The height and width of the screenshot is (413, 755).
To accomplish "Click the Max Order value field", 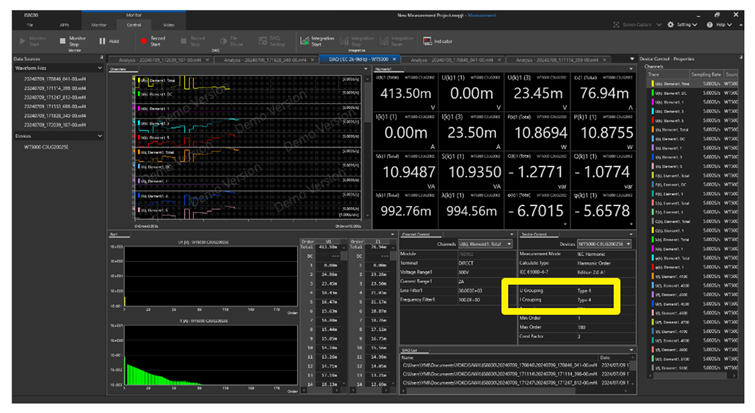I will [x=606, y=327].
